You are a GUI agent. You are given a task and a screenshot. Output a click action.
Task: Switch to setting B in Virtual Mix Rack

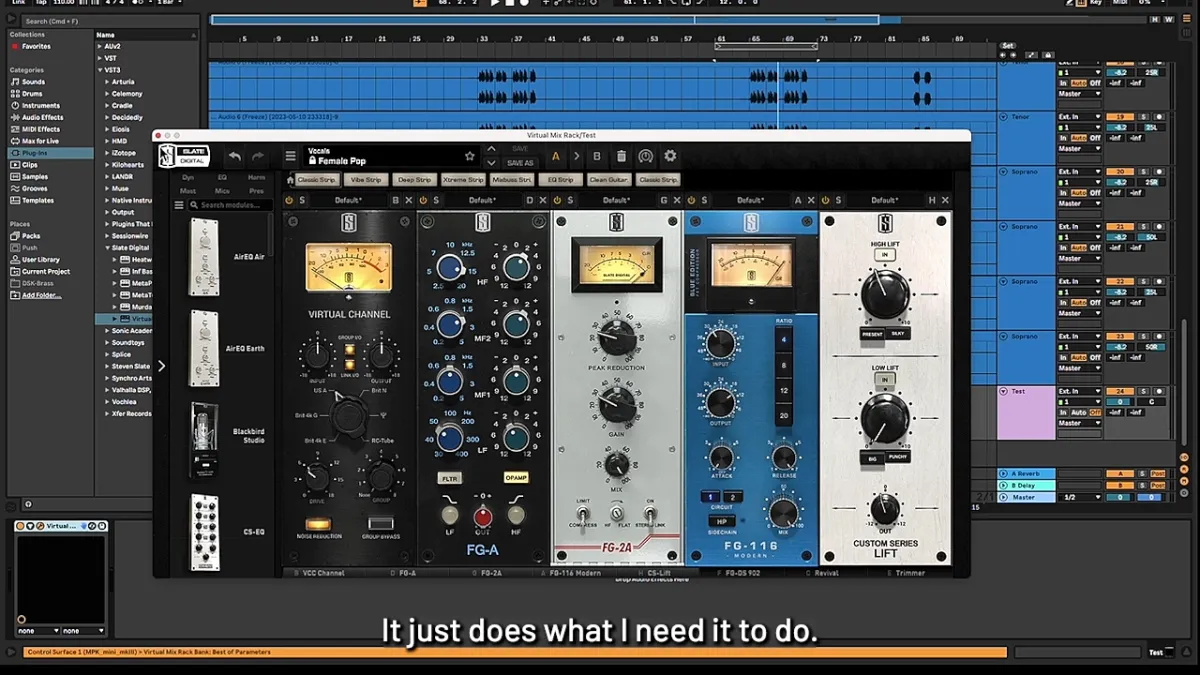click(x=597, y=156)
